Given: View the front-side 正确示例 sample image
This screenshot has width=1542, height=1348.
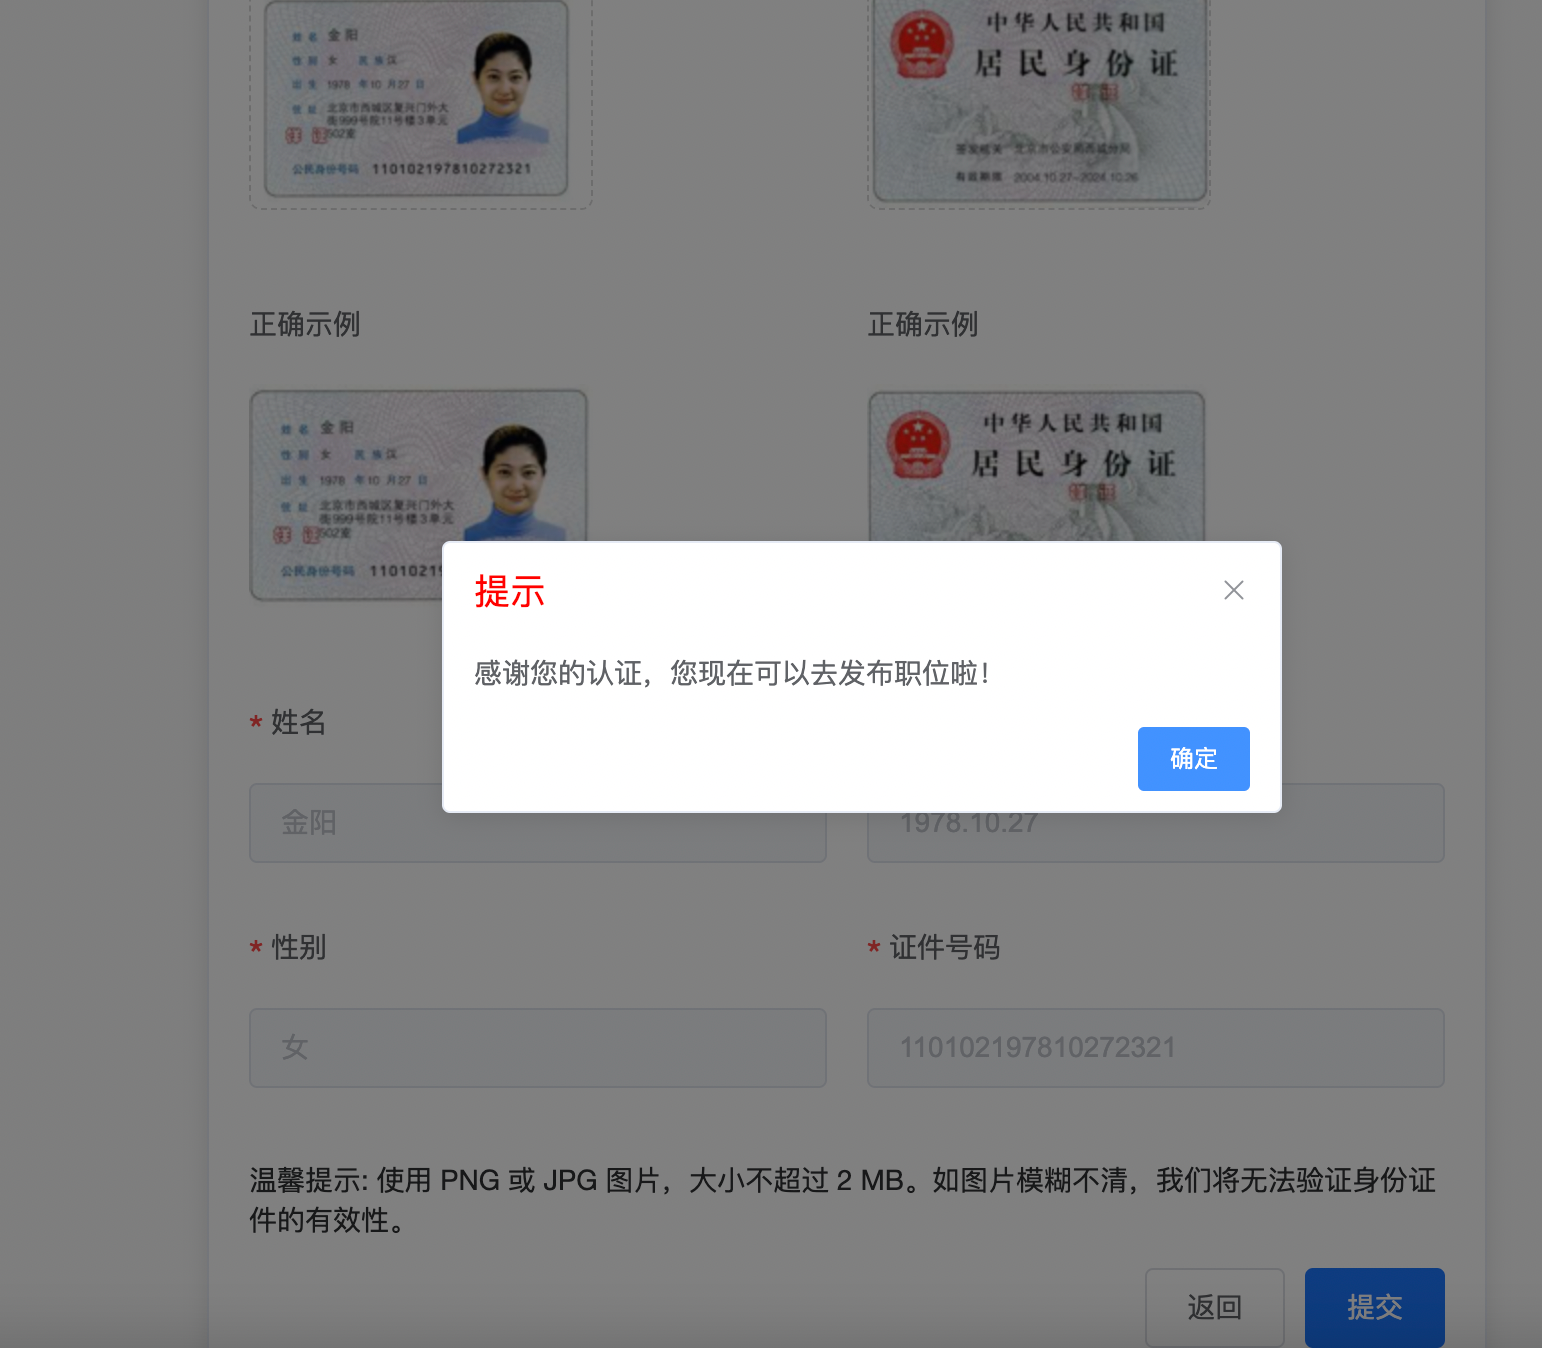Looking at the screenshot, I should pyautogui.click(x=418, y=495).
